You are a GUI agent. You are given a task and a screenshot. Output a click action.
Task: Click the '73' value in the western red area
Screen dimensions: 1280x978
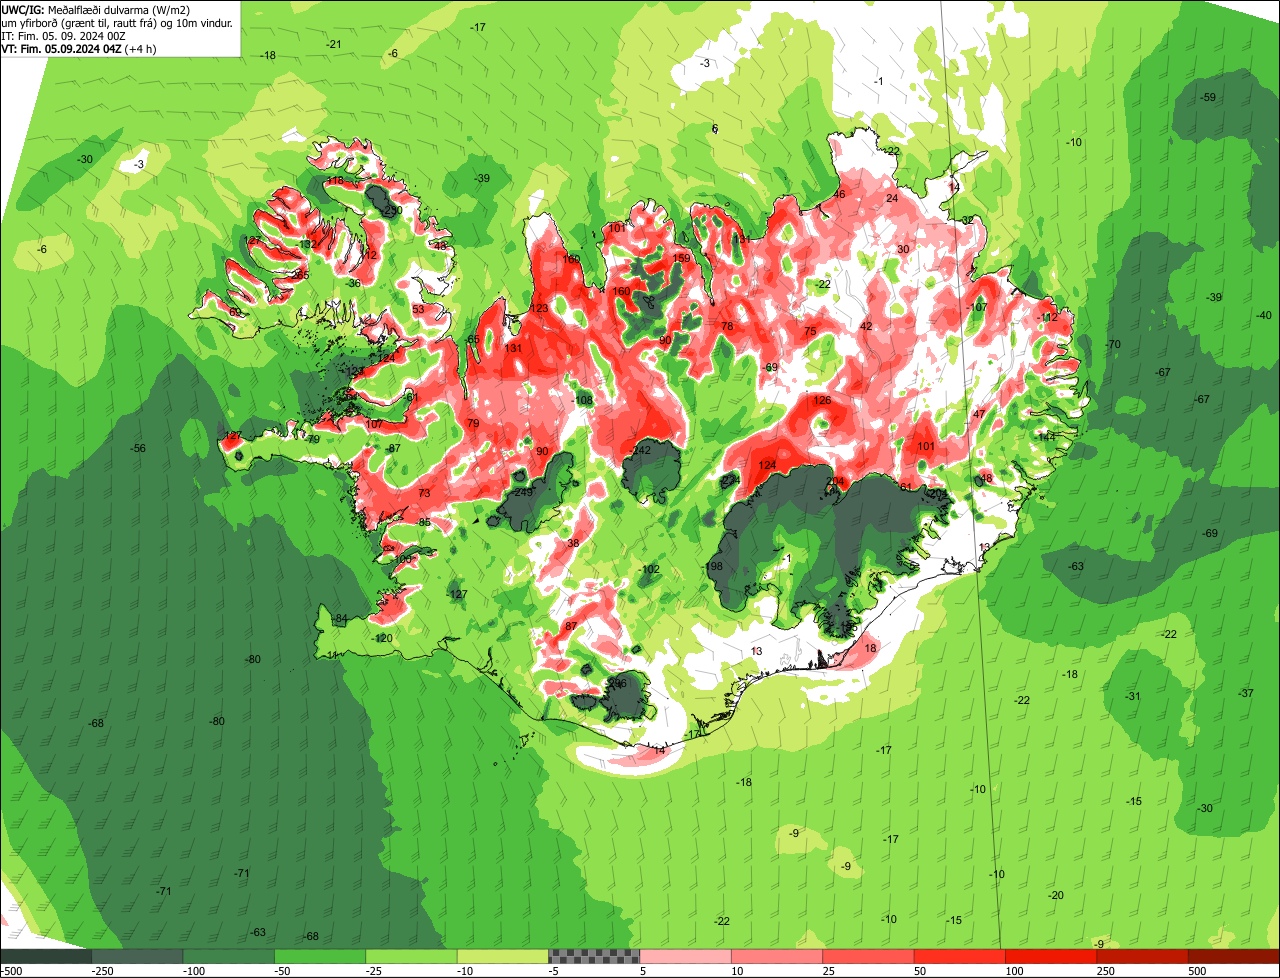pyautogui.click(x=424, y=493)
